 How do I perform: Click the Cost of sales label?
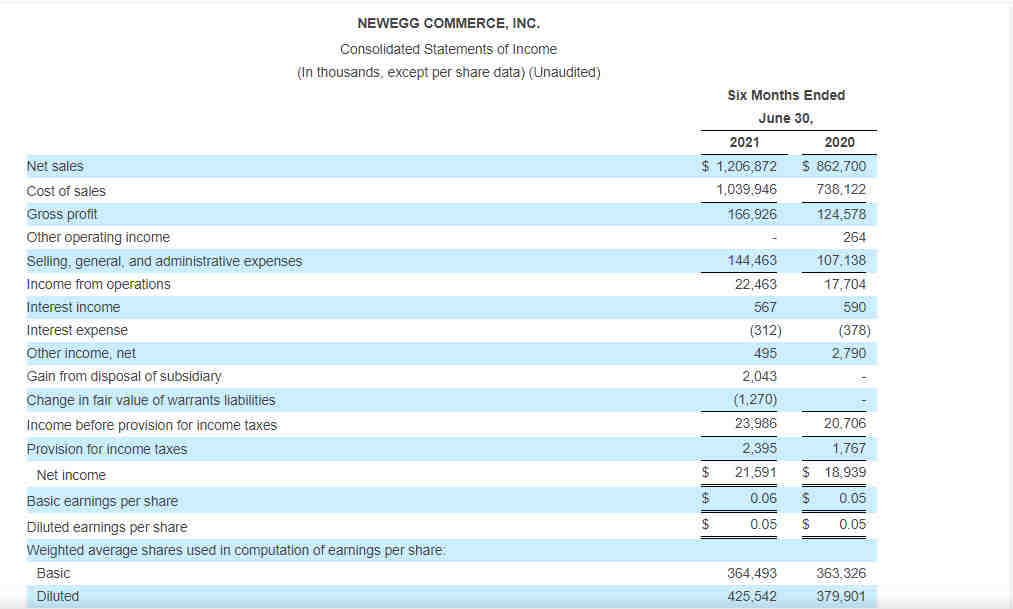(66, 191)
